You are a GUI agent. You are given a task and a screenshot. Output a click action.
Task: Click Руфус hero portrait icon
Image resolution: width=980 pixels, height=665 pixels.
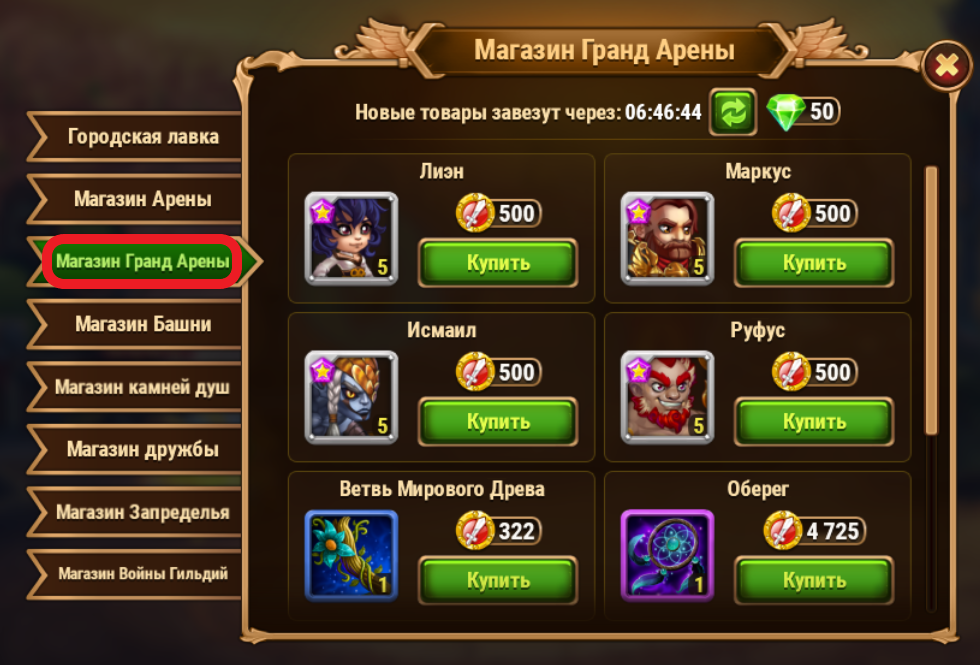(x=668, y=398)
